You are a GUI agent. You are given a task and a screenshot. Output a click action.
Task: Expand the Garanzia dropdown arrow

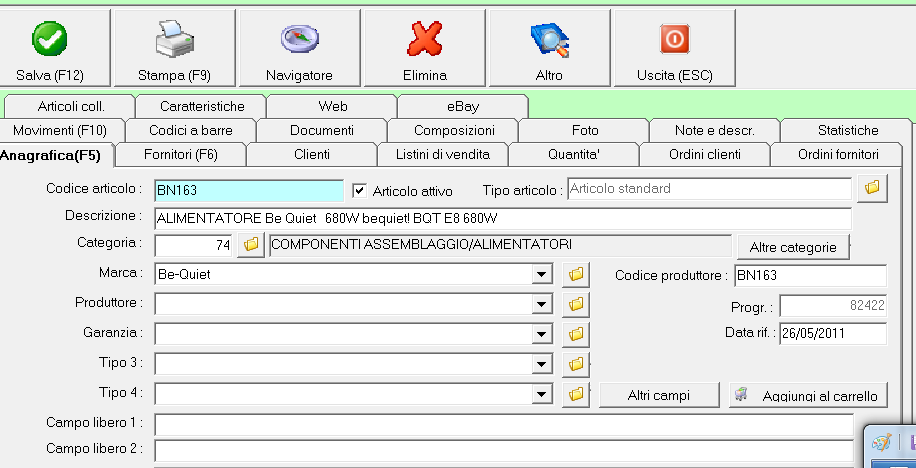click(542, 334)
